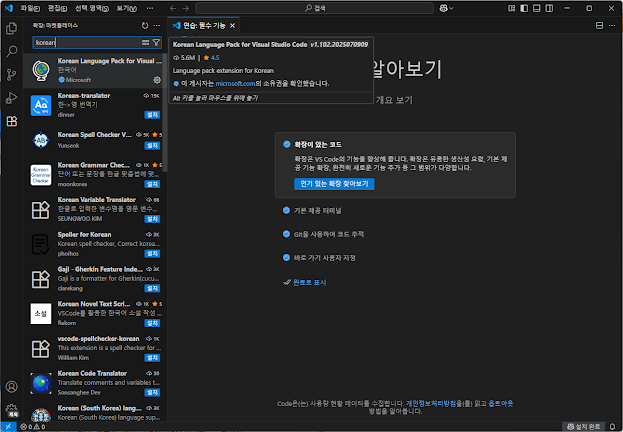Install the Korean Code Translator extension

click(152, 392)
